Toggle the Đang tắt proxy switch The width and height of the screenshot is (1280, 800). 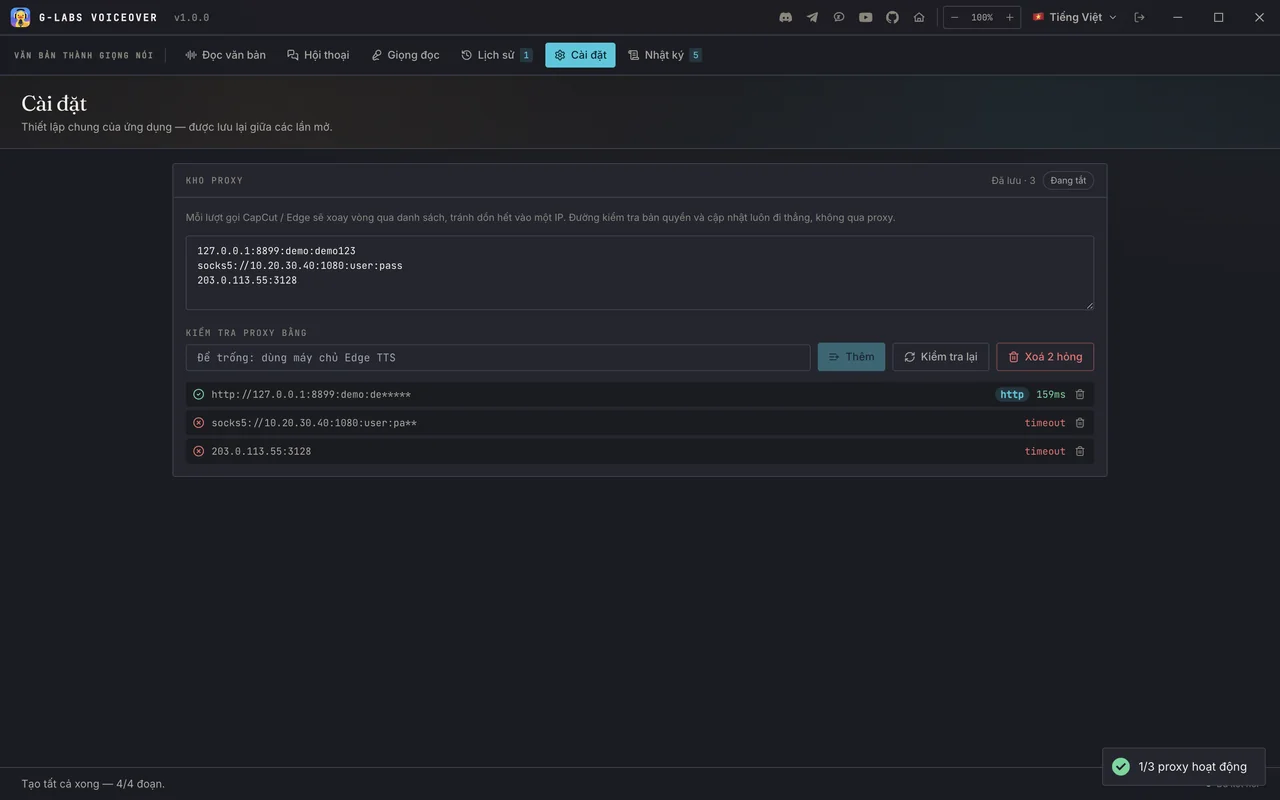[1068, 181]
